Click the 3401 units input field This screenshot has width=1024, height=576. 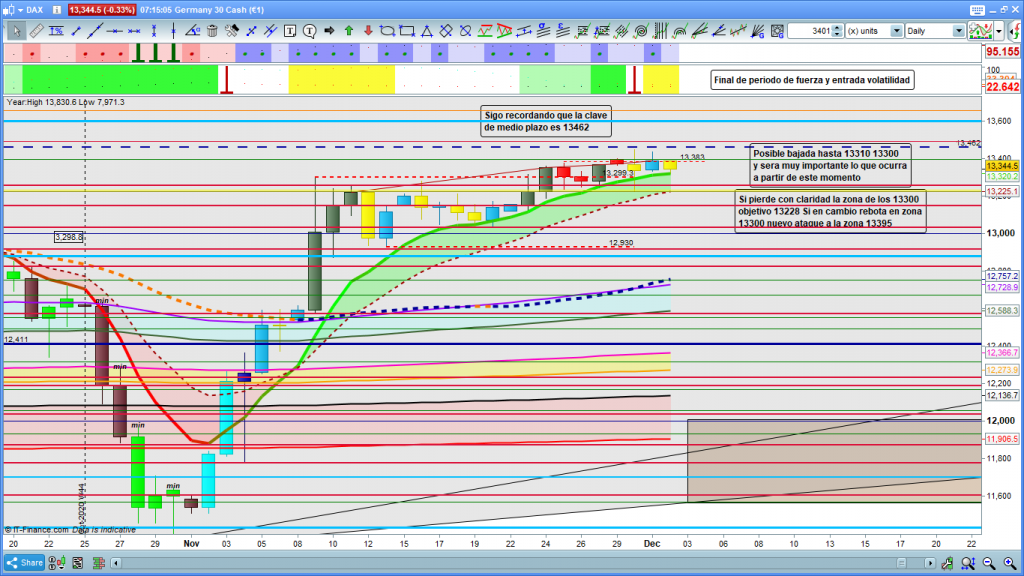(808, 31)
